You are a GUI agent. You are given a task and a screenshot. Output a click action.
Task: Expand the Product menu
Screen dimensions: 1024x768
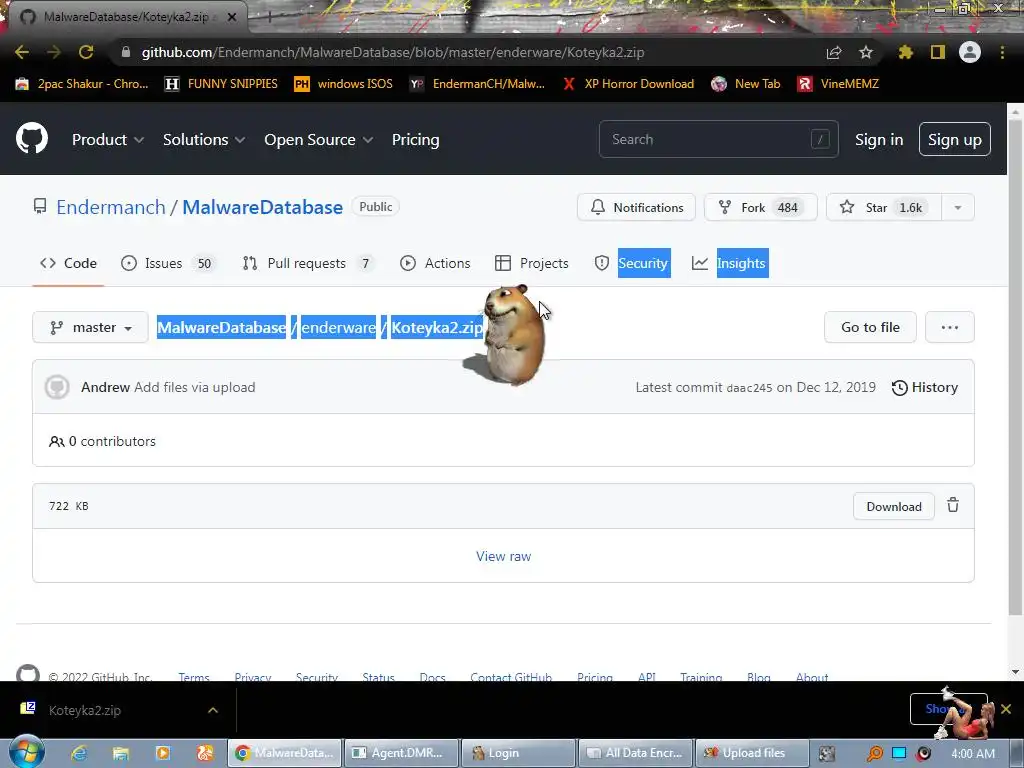click(x=108, y=139)
